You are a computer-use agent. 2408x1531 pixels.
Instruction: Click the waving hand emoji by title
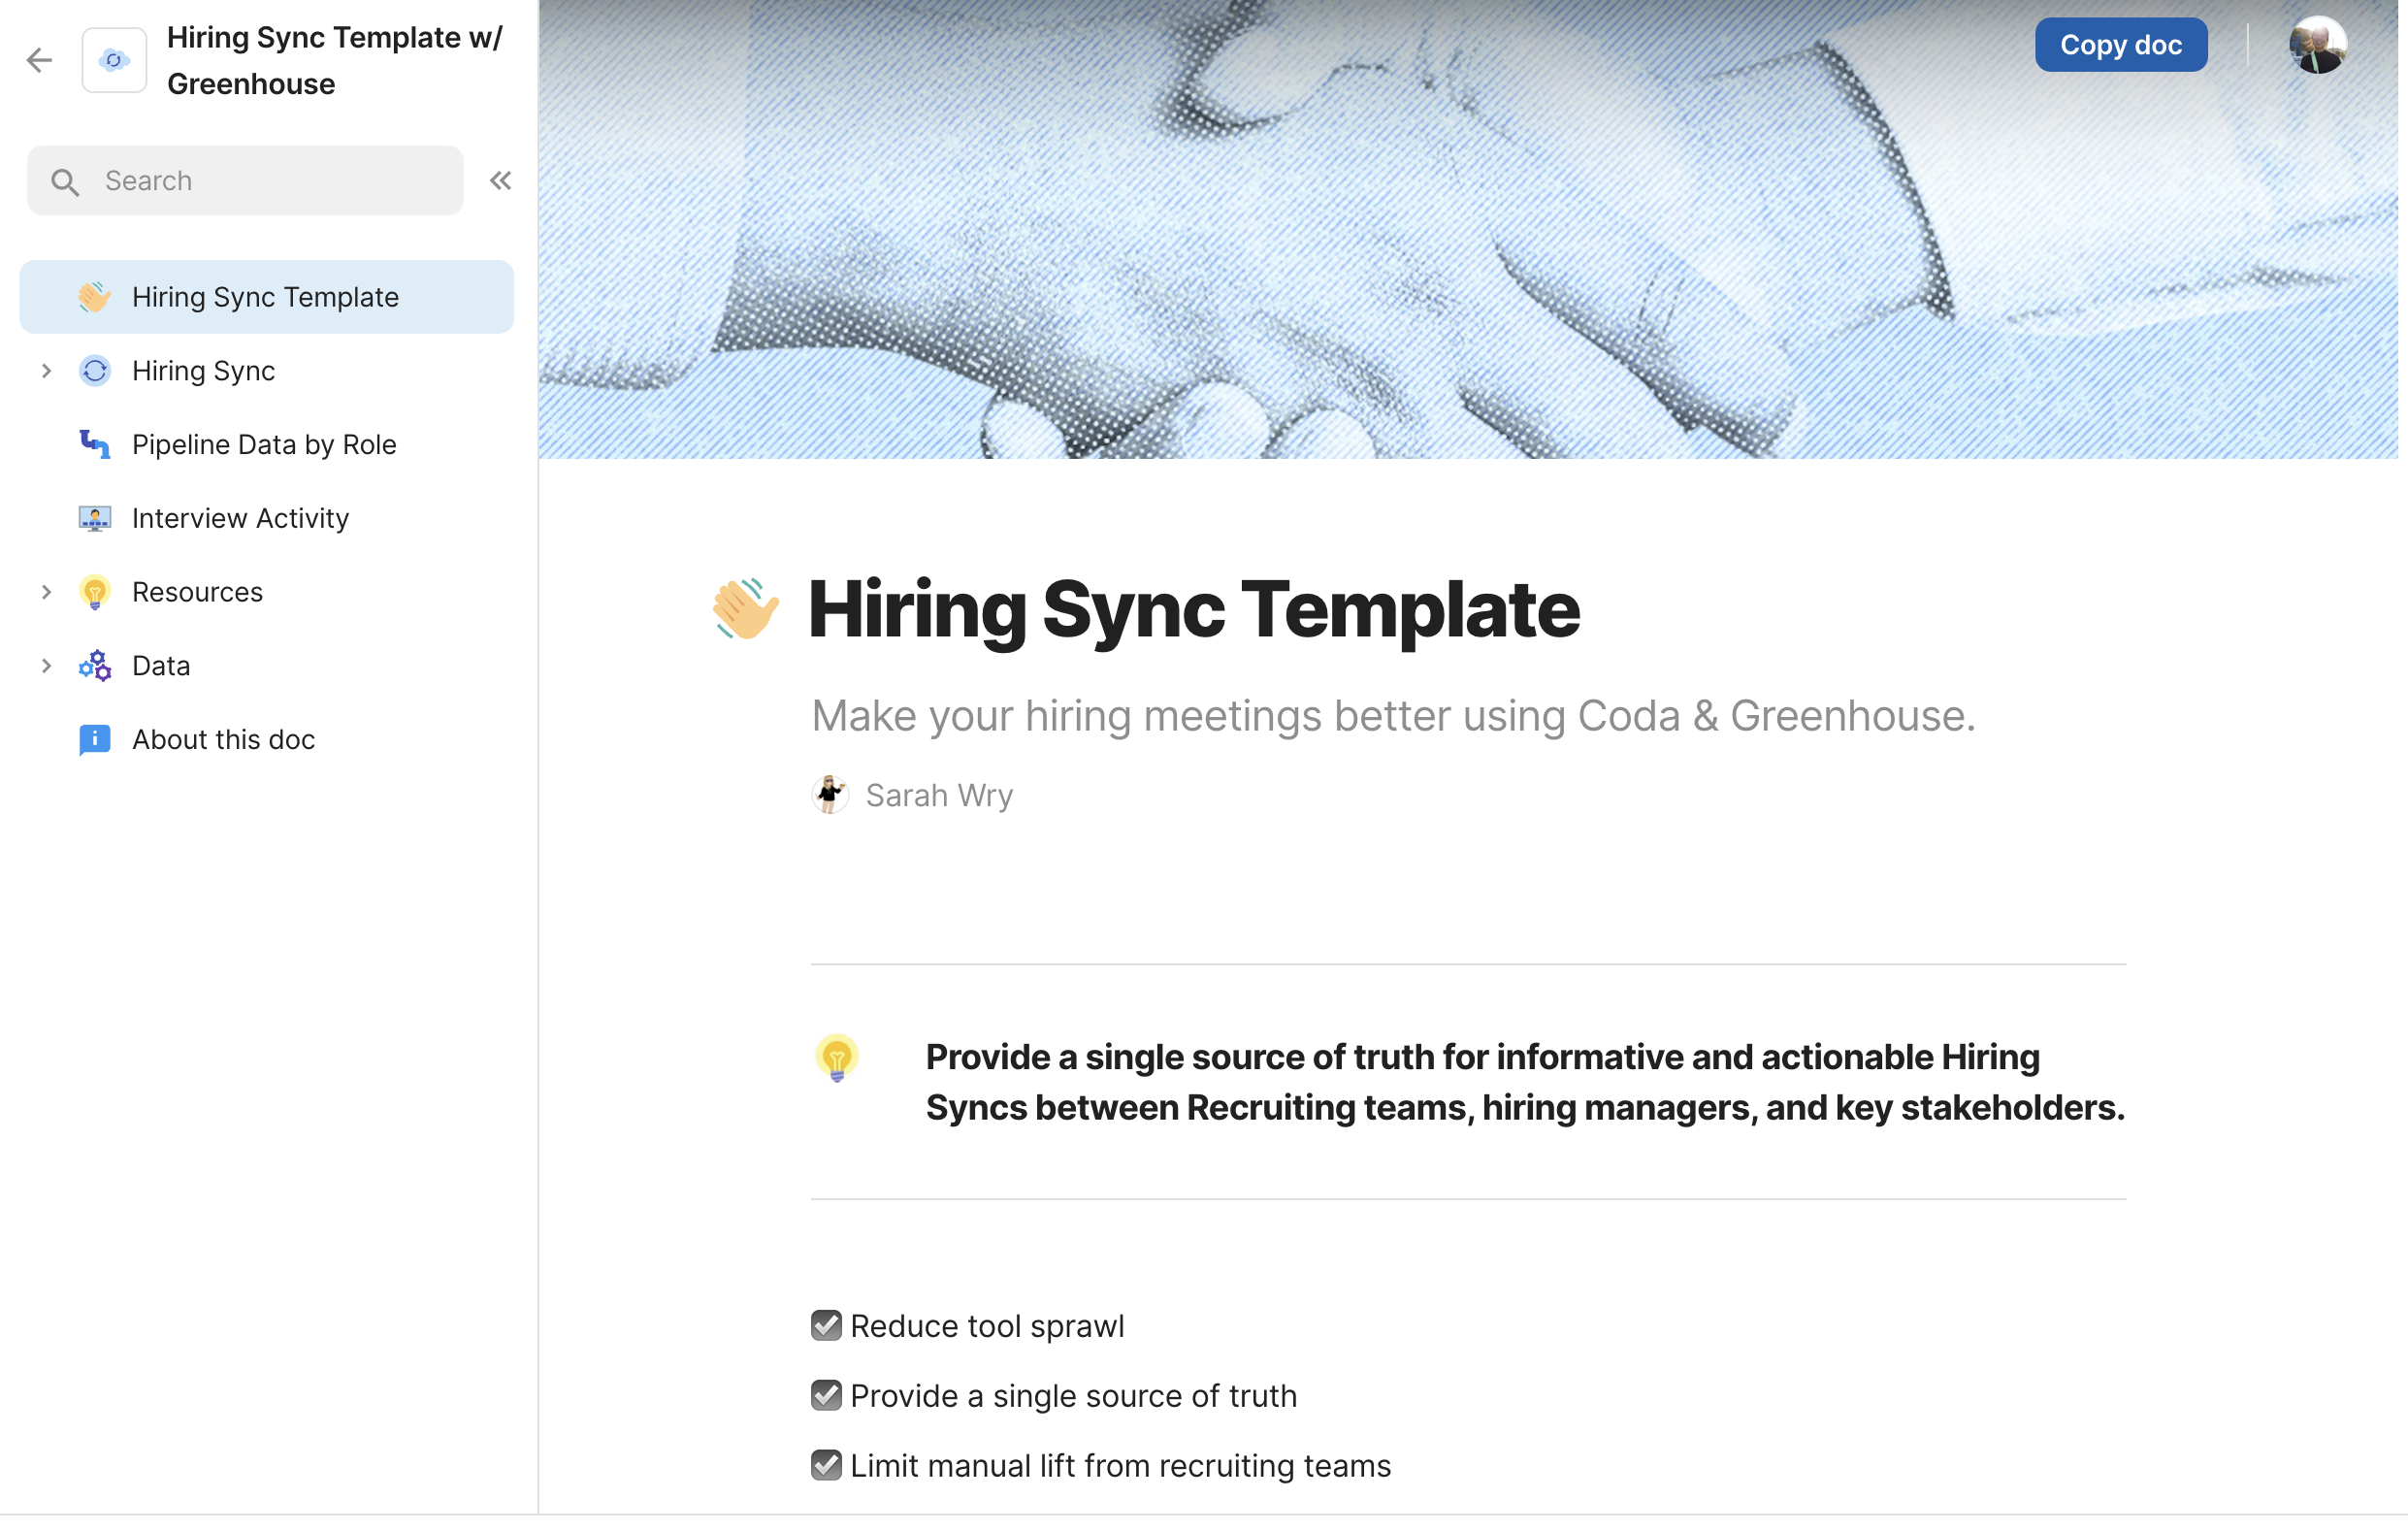pyautogui.click(x=745, y=609)
